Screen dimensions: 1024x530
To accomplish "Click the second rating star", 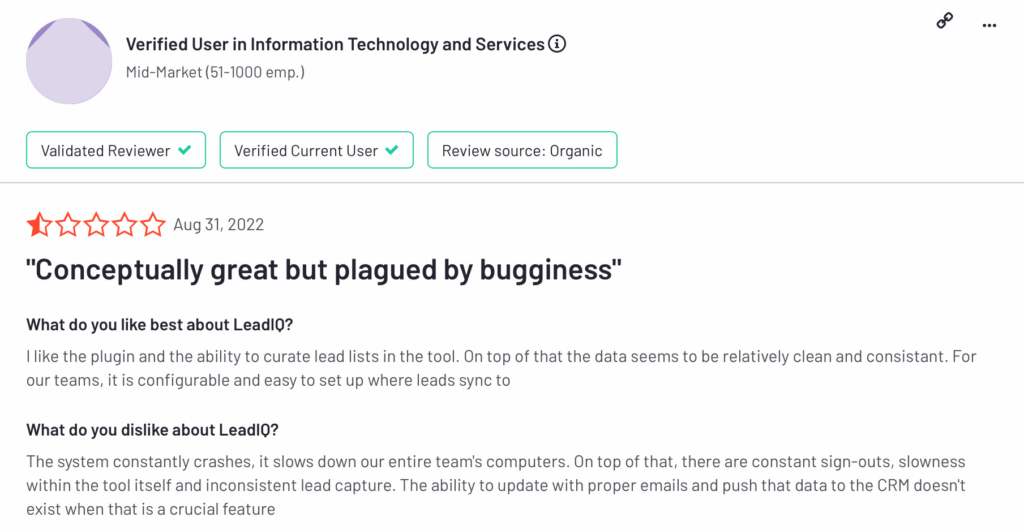I will [x=67, y=224].
